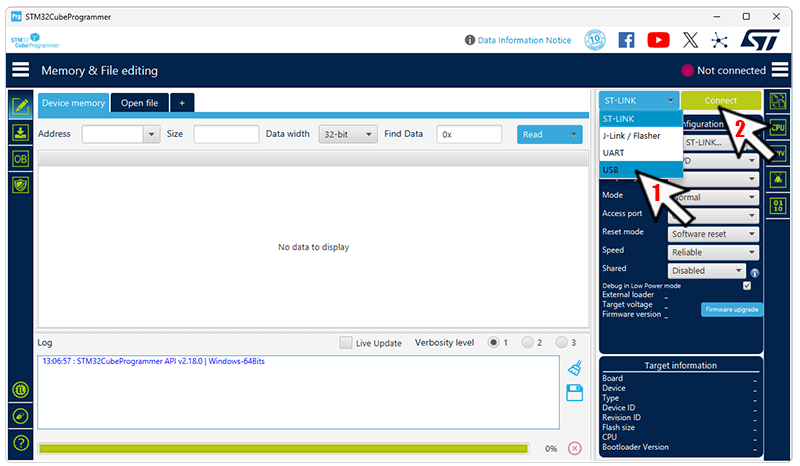Click the info icon next to Shared
The height and width of the screenshot is (466, 800).
[755, 273]
